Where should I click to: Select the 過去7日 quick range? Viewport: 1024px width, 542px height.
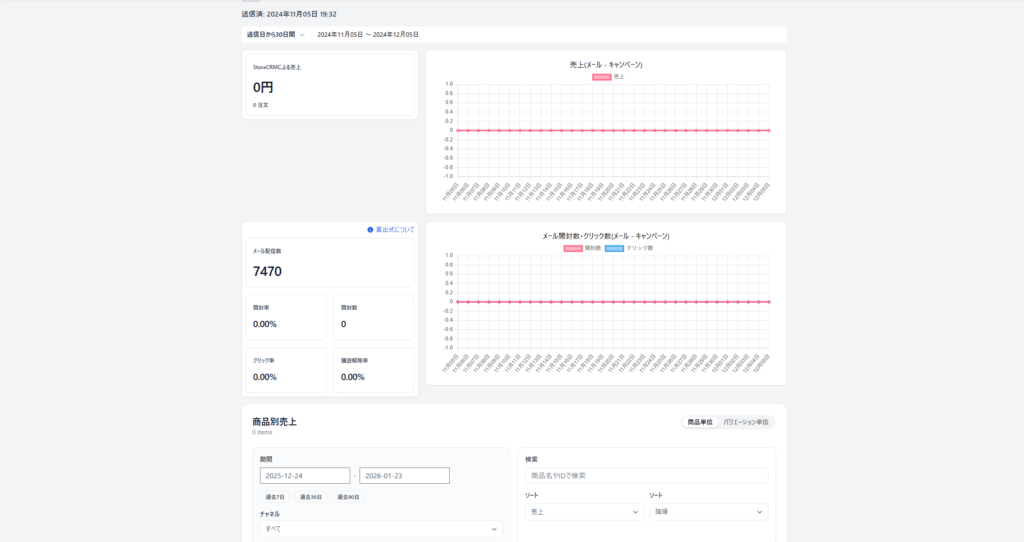click(275, 497)
